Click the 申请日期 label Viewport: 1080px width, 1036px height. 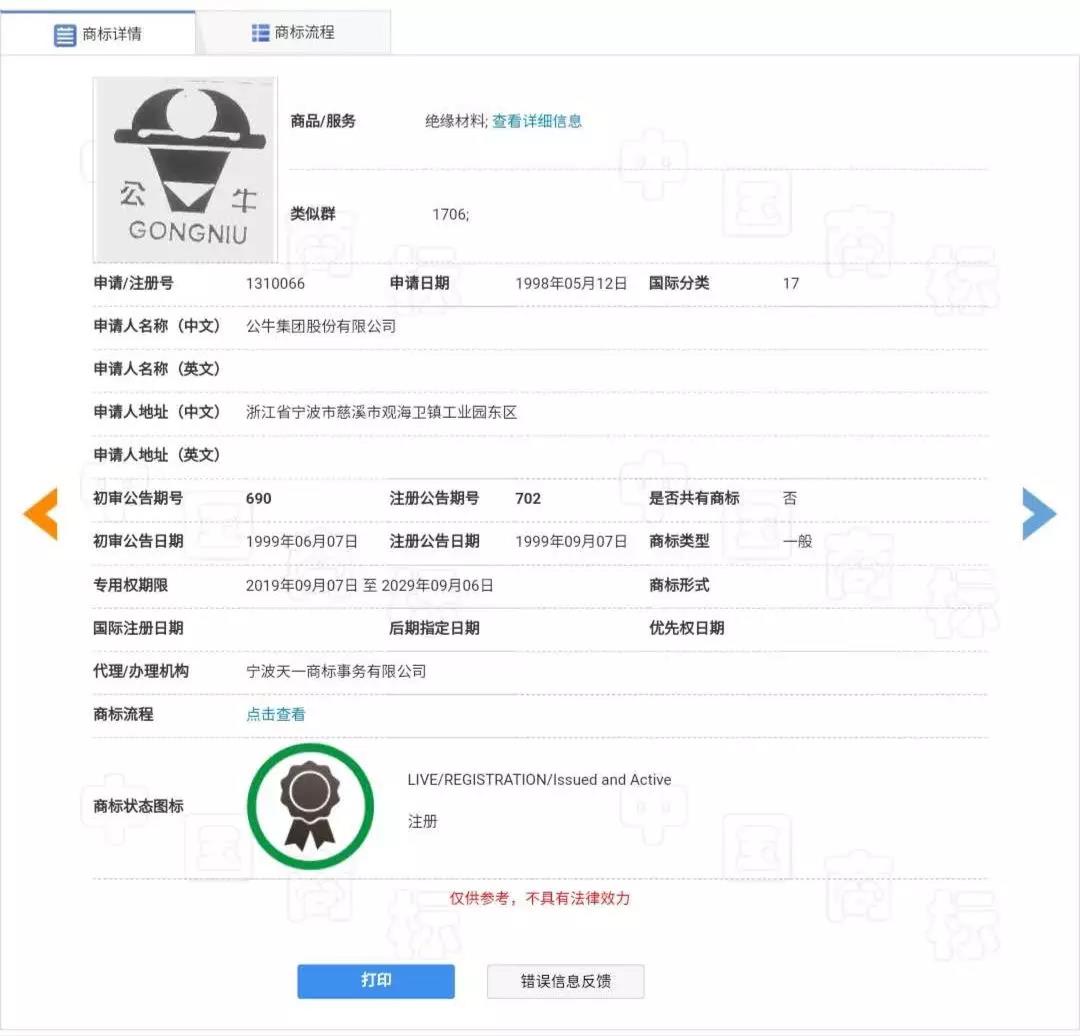[x=419, y=283]
